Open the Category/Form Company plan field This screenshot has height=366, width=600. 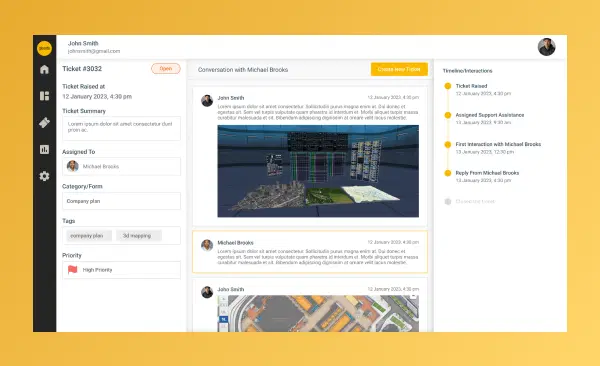pos(121,201)
